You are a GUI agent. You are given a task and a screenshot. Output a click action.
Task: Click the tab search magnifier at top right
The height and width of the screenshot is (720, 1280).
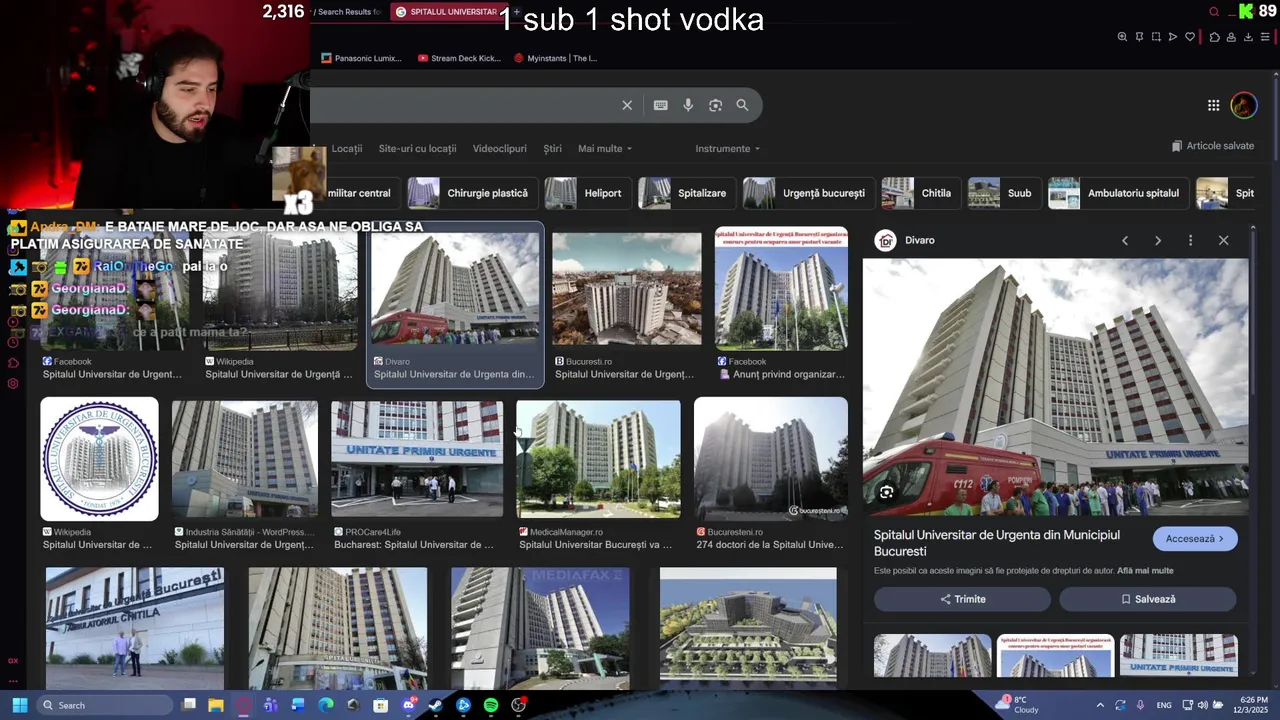1214,12
